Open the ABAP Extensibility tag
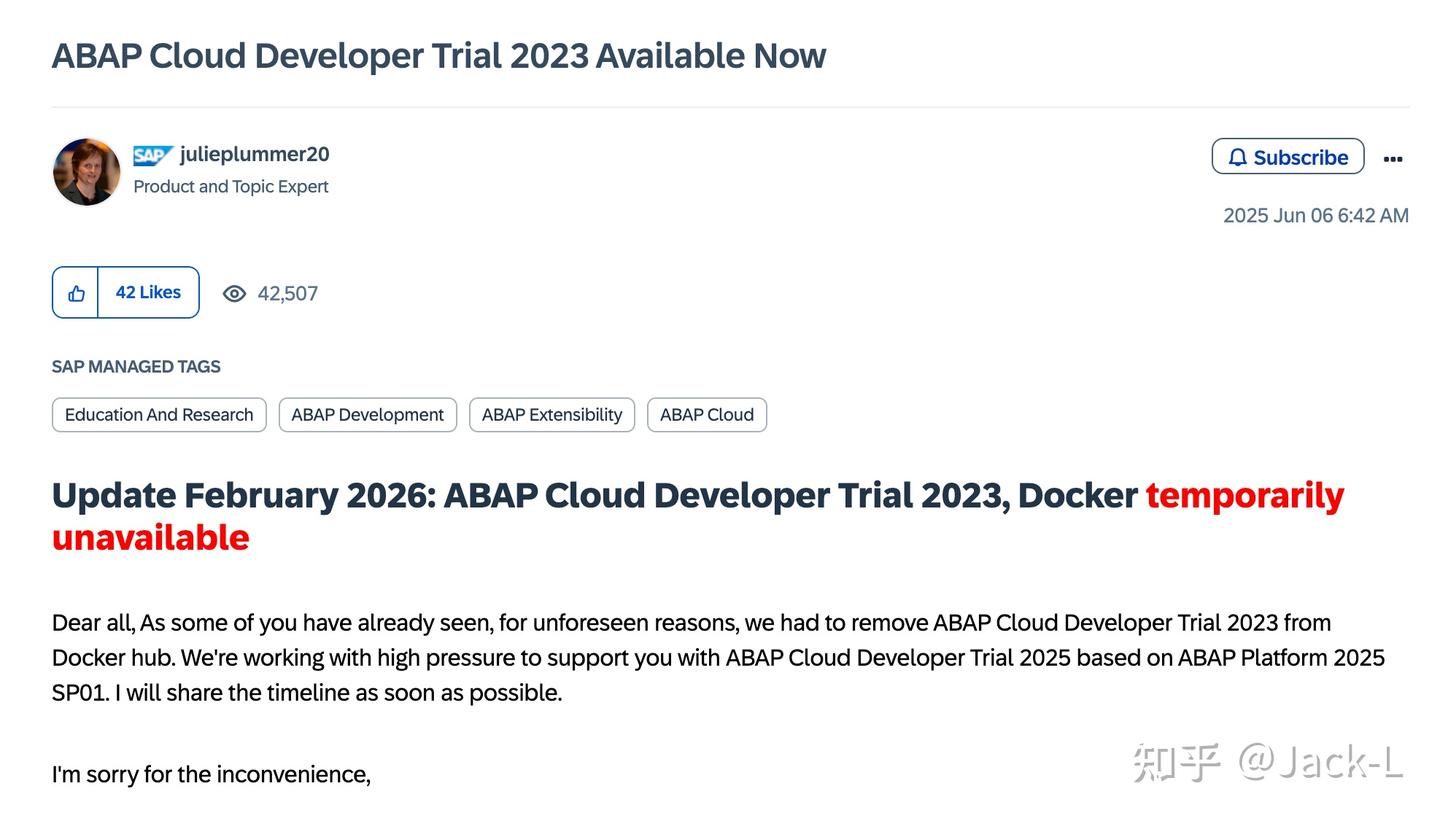This screenshot has width=1440, height=821. click(x=552, y=415)
